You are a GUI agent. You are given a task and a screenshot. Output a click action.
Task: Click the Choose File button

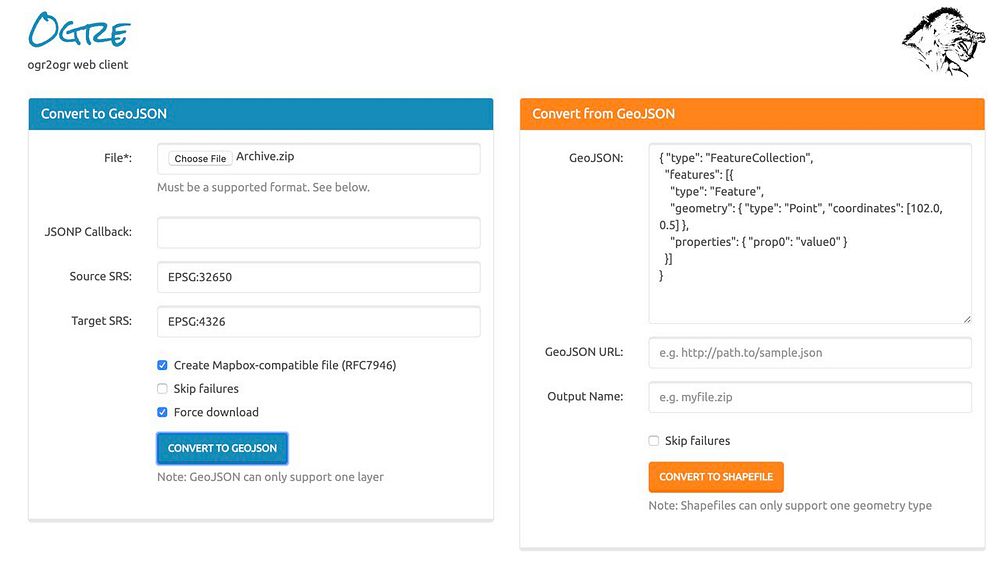tap(199, 158)
